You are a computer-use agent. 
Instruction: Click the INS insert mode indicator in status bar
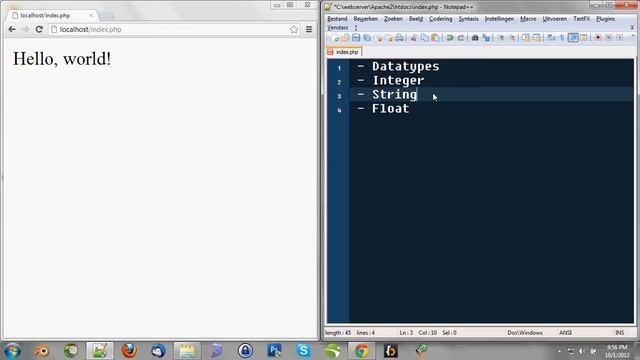click(x=620, y=333)
